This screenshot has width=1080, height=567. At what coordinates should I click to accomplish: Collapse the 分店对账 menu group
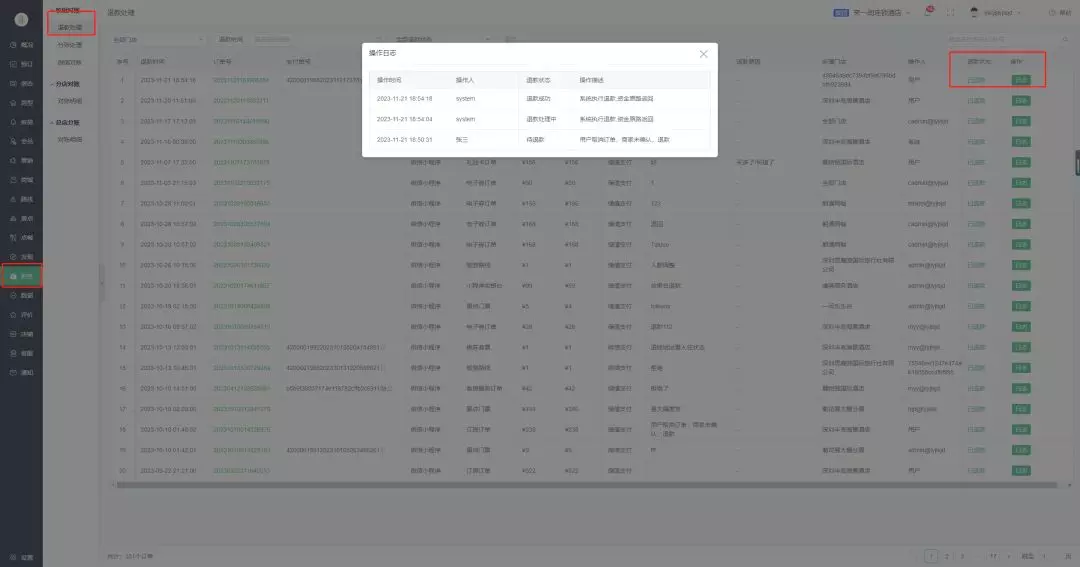coord(66,84)
